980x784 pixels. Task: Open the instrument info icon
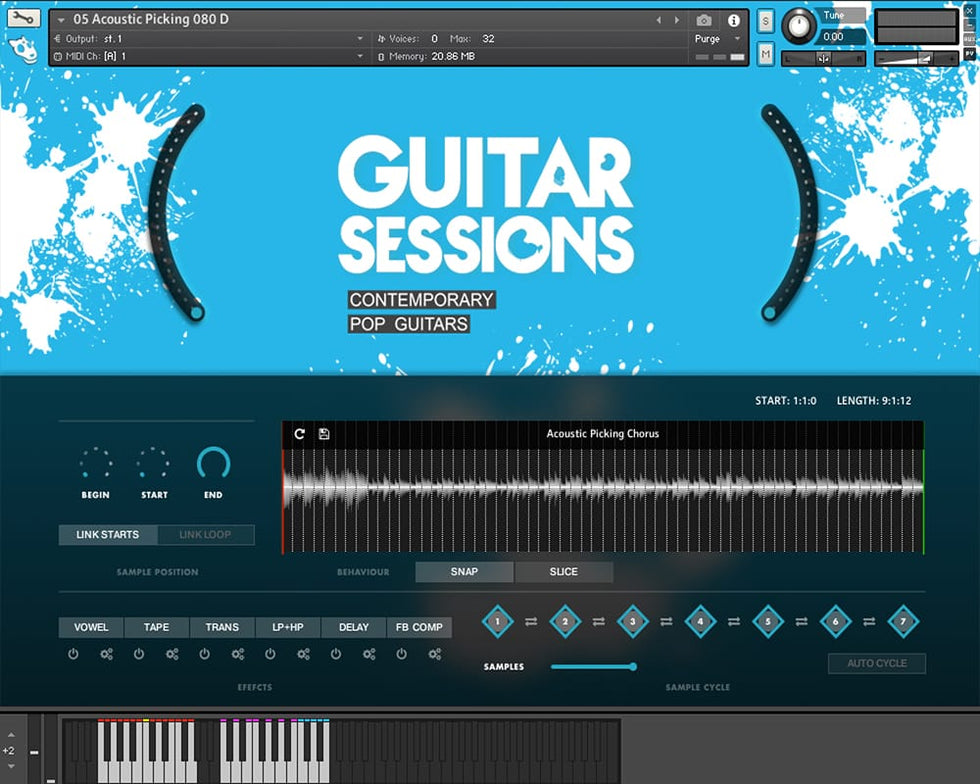(734, 20)
